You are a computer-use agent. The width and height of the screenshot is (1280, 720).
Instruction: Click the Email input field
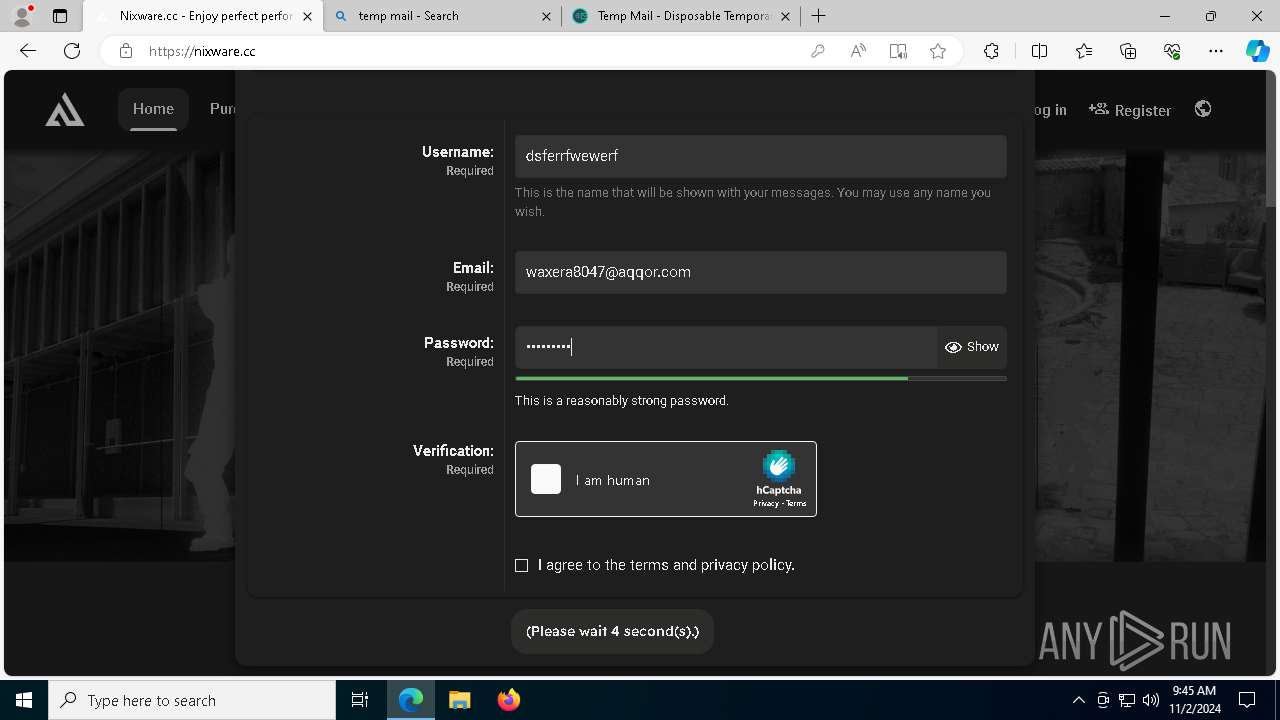[760, 272]
